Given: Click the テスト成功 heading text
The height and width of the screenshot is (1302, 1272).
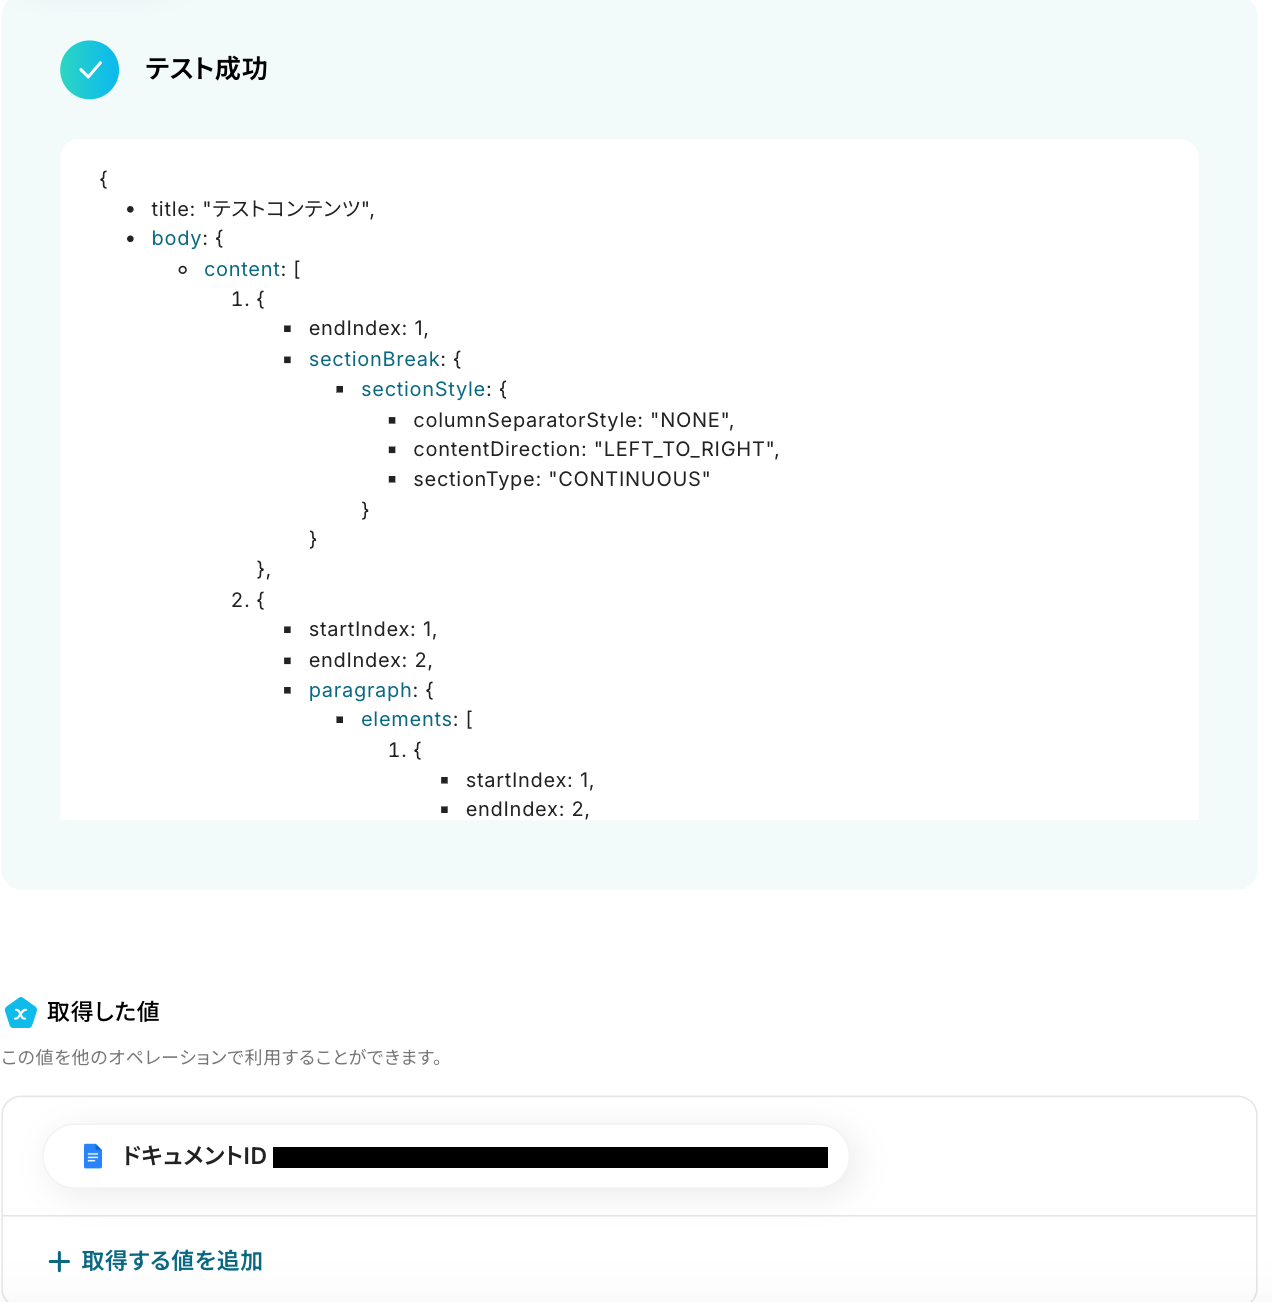Looking at the screenshot, I should (x=206, y=69).
